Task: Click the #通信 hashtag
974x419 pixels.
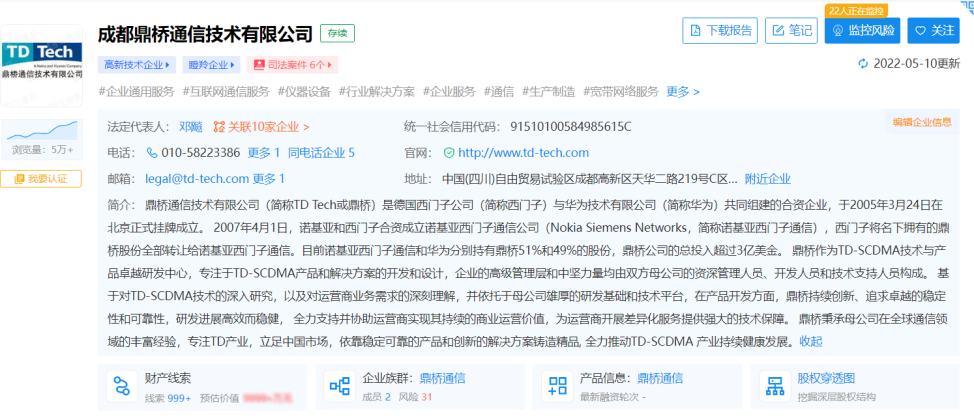Action: [x=499, y=92]
